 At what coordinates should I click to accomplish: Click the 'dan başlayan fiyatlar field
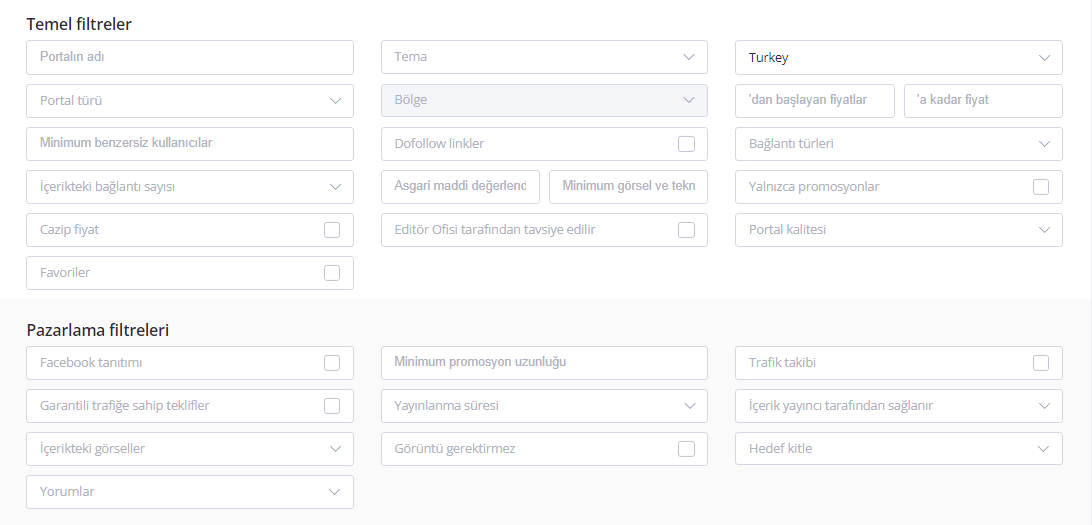click(815, 101)
